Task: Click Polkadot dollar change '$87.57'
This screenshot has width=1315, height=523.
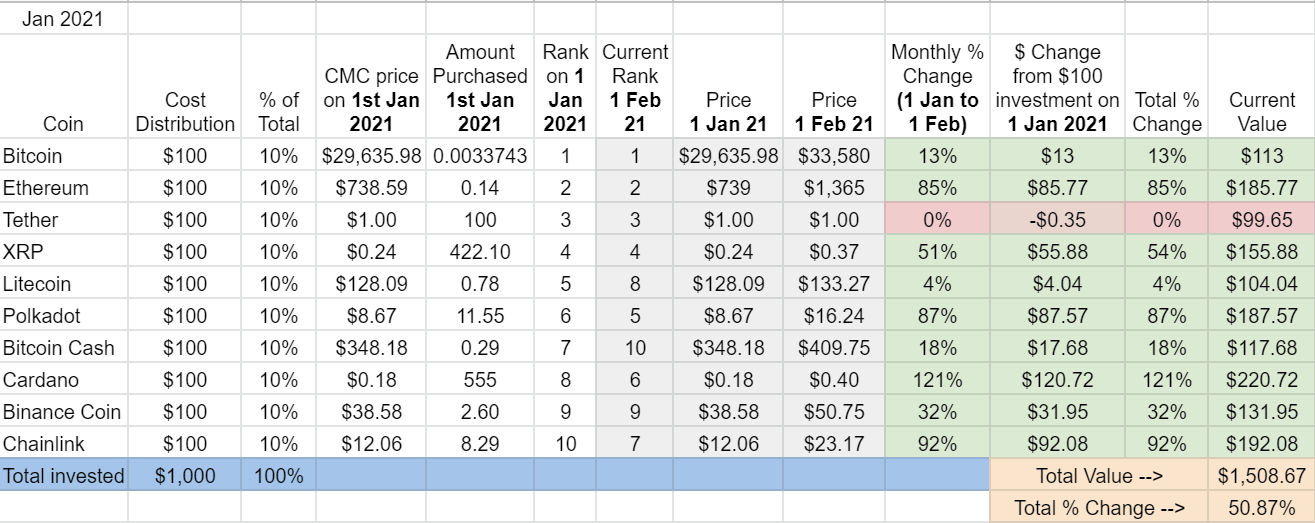Action: [x=1057, y=315]
